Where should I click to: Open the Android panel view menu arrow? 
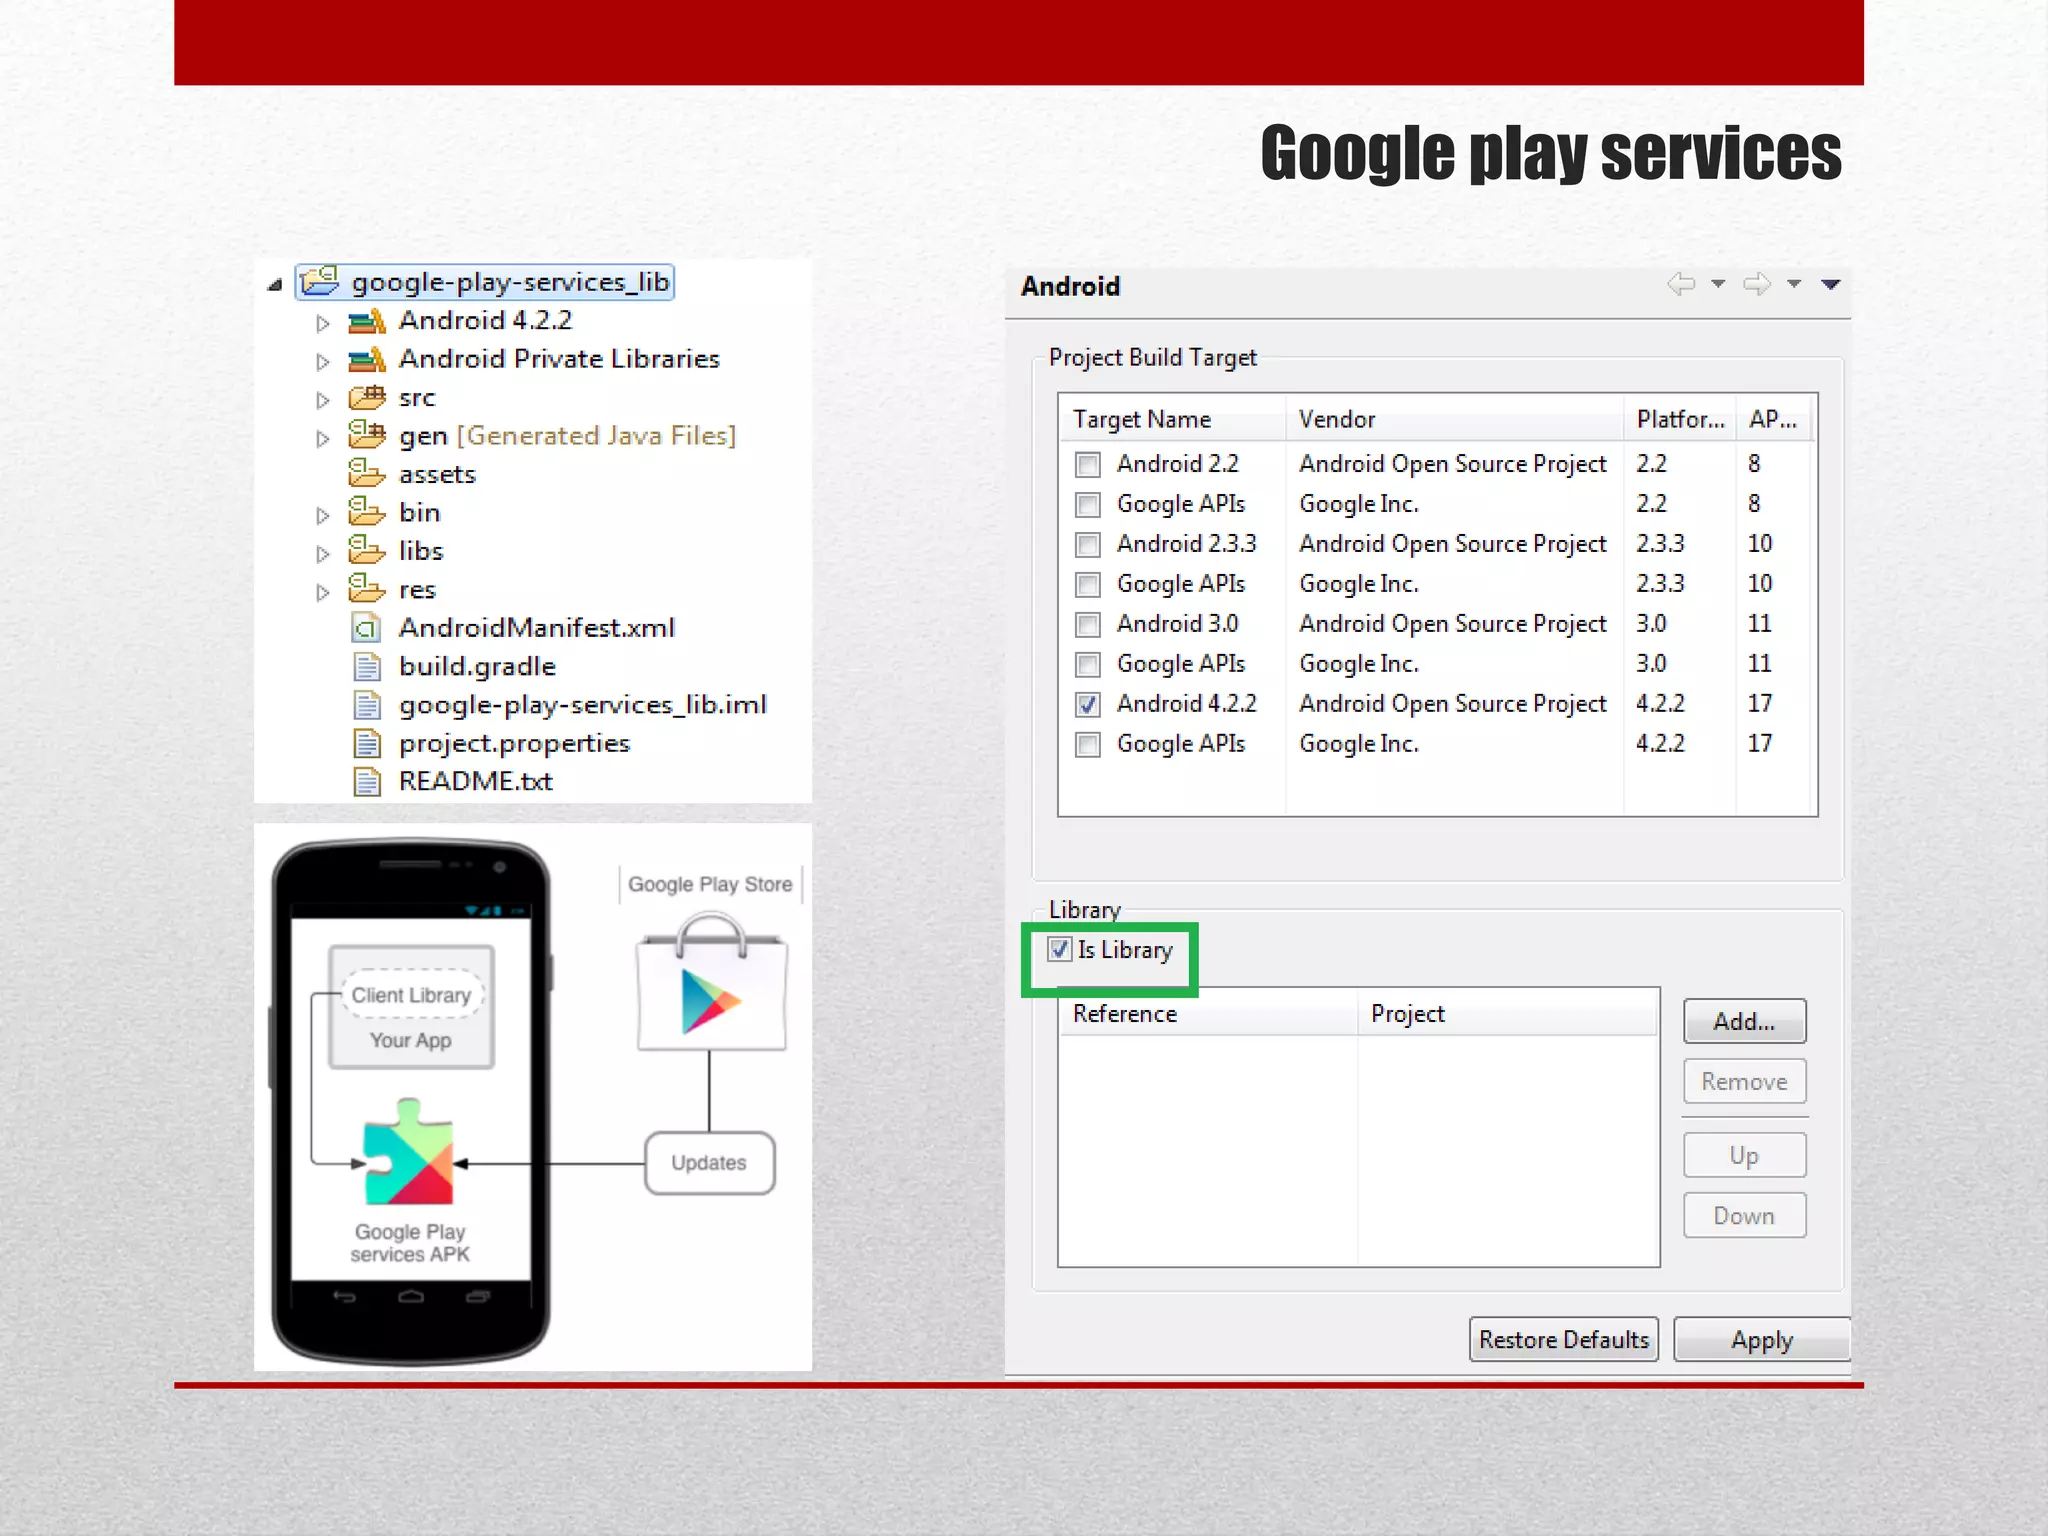(x=1831, y=285)
